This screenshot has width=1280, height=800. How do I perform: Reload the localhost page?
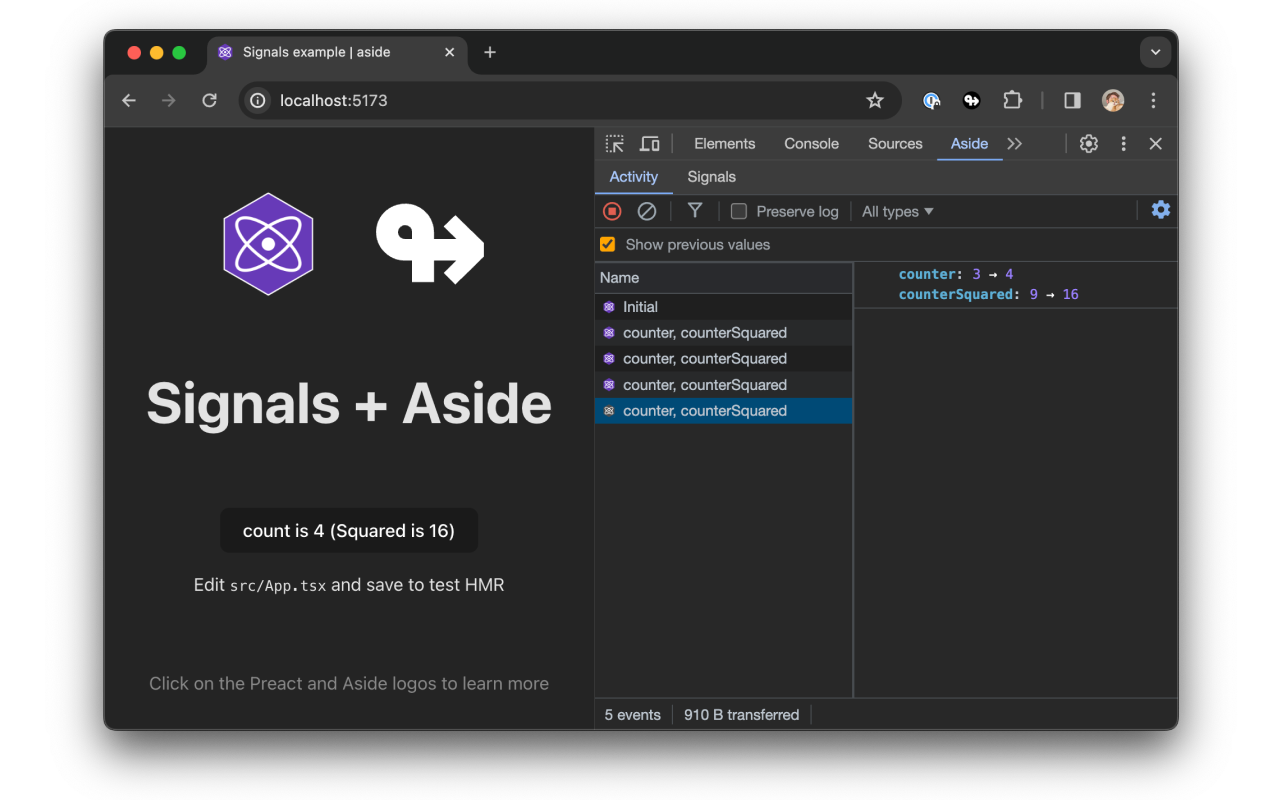pos(209,100)
